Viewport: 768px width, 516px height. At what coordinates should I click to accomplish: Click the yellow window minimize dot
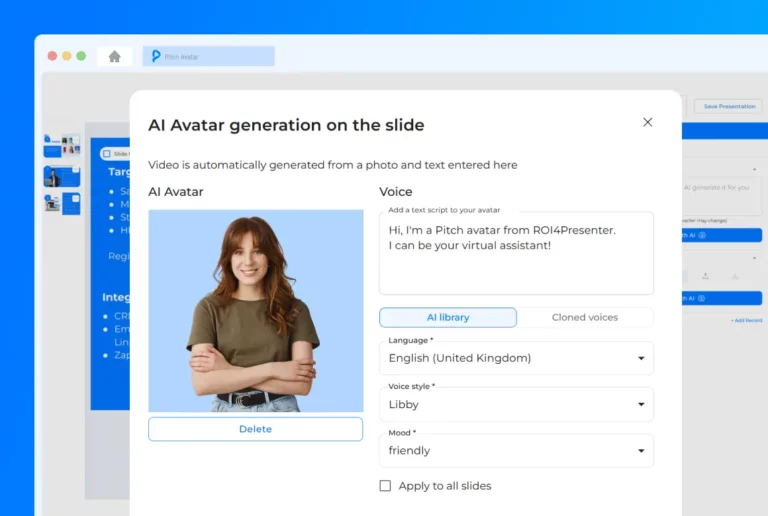tap(67, 56)
